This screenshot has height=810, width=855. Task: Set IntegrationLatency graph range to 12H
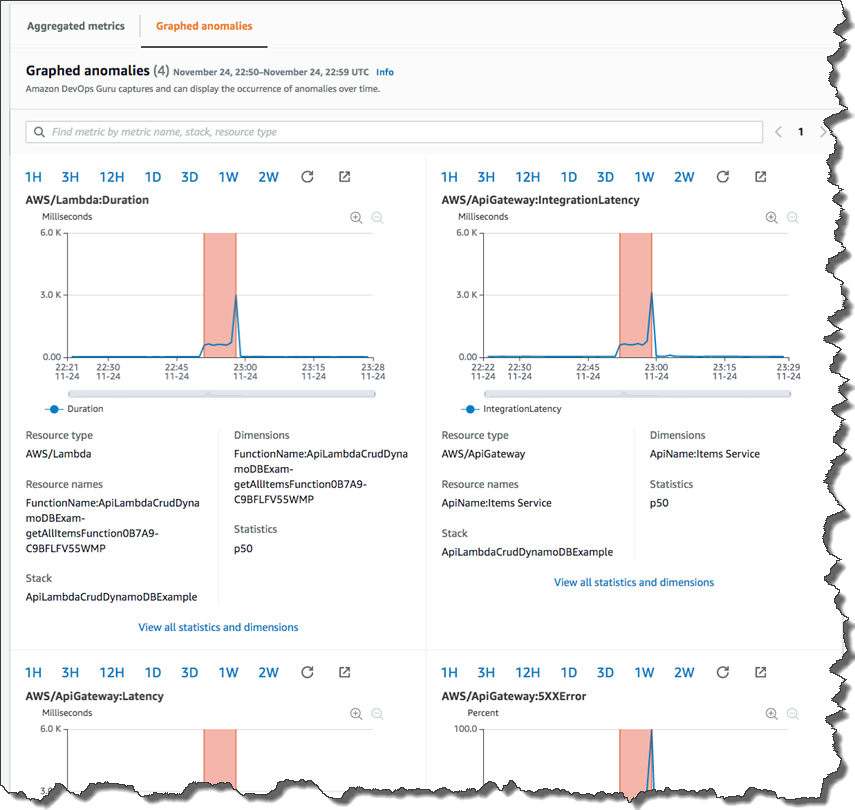click(x=528, y=177)
